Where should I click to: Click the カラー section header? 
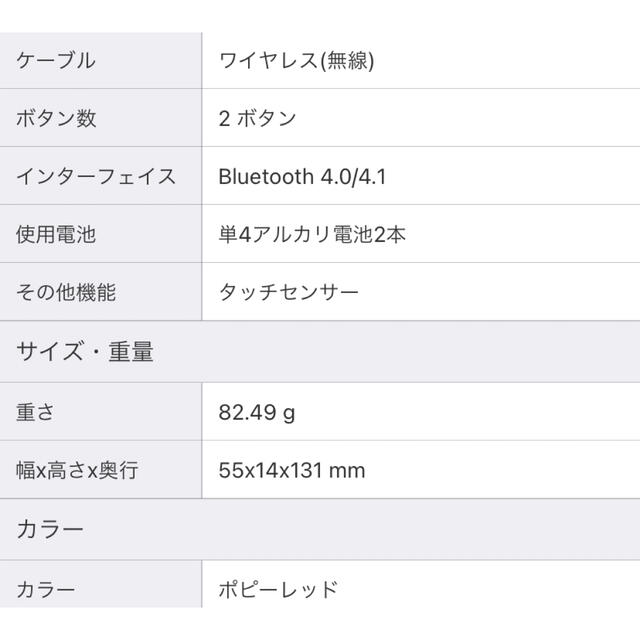point(320,529)
